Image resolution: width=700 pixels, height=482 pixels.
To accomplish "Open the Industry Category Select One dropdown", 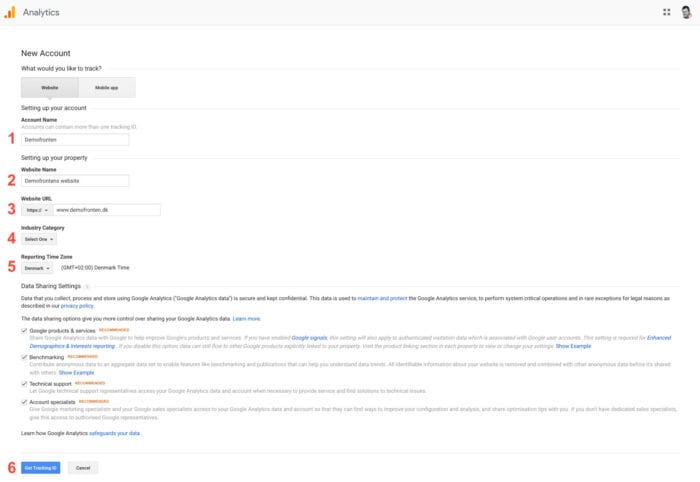I will coord(39,239).
